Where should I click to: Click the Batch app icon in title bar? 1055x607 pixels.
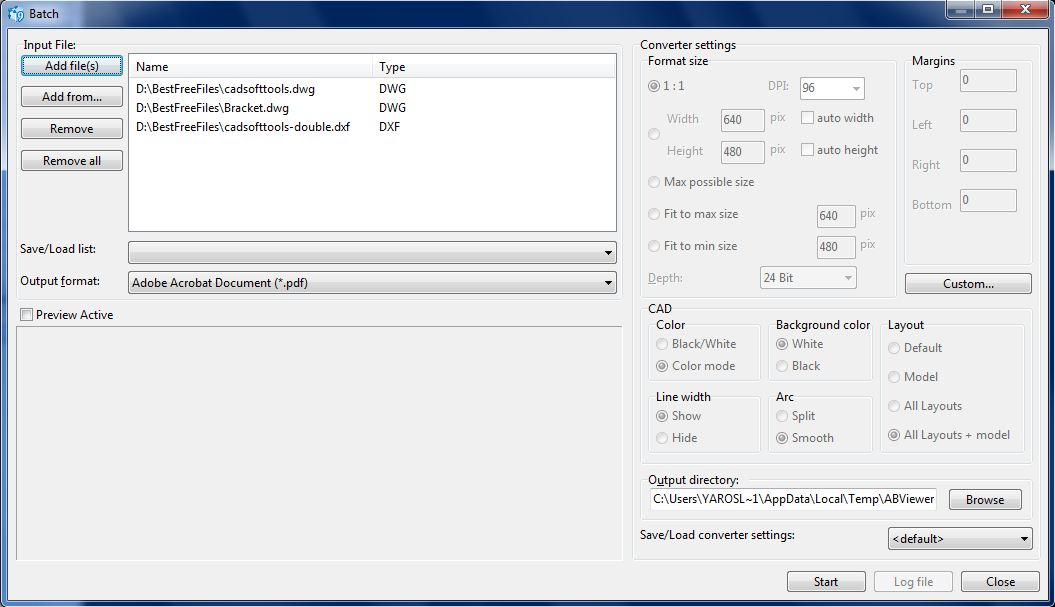[15, 13]
